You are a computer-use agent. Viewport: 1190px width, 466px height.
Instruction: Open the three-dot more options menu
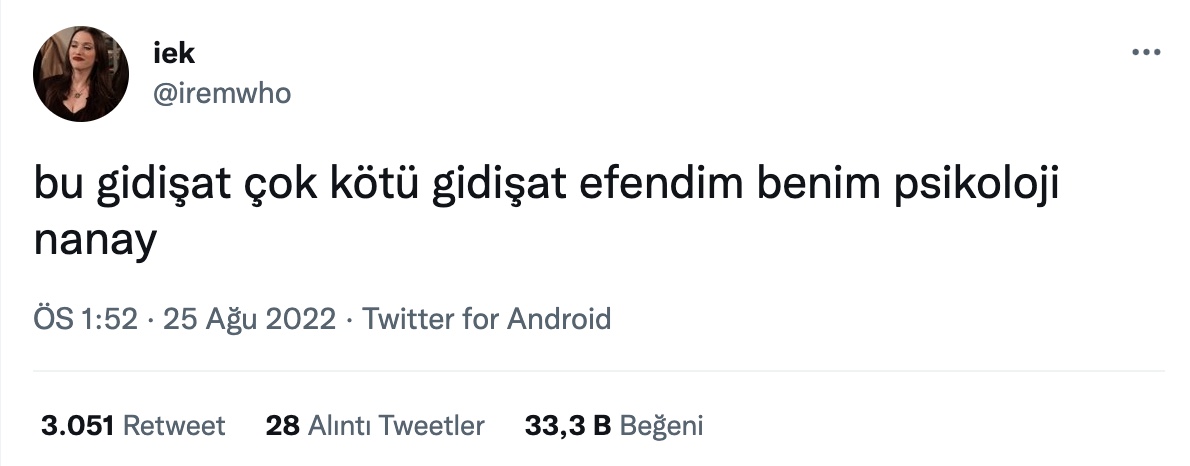(1146, 52)
